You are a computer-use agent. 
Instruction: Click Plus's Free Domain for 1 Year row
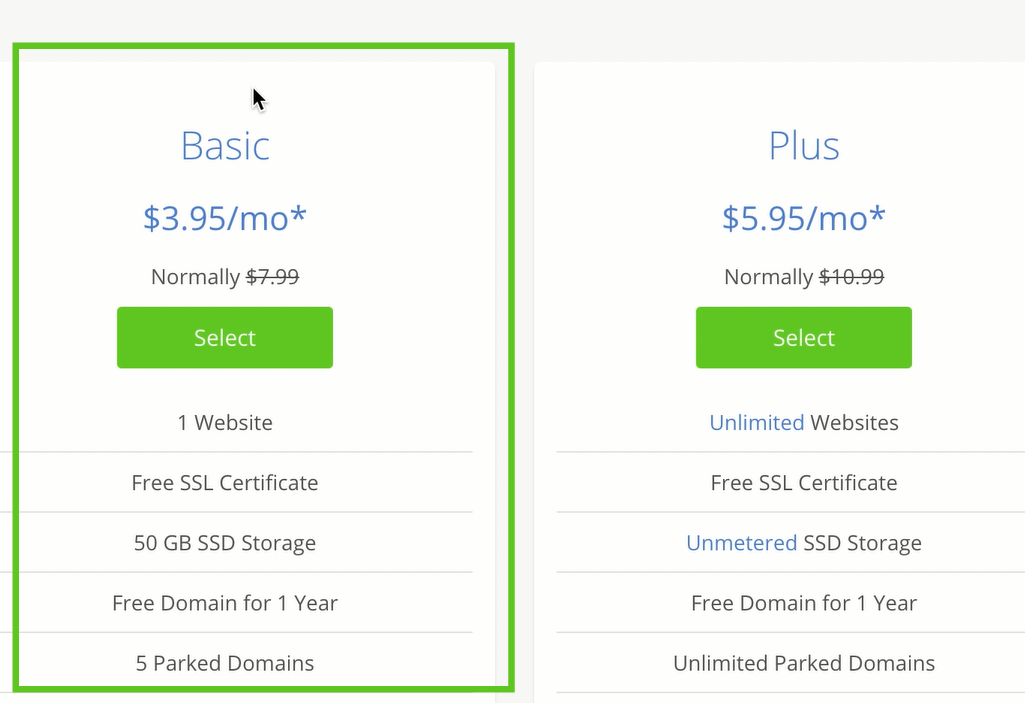click(x=803, y=603)
